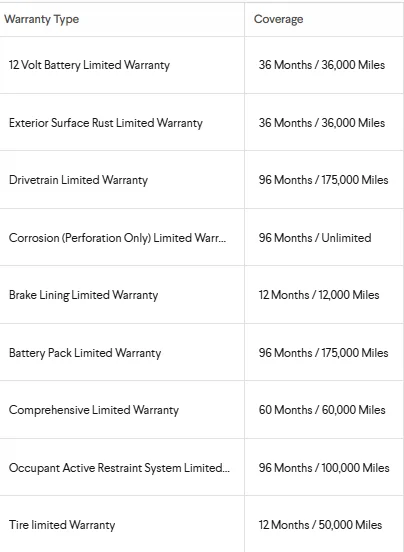Select Battery Pack 175,000 Miles coverage cell
The image size is (404, 552).
(323, 353)
